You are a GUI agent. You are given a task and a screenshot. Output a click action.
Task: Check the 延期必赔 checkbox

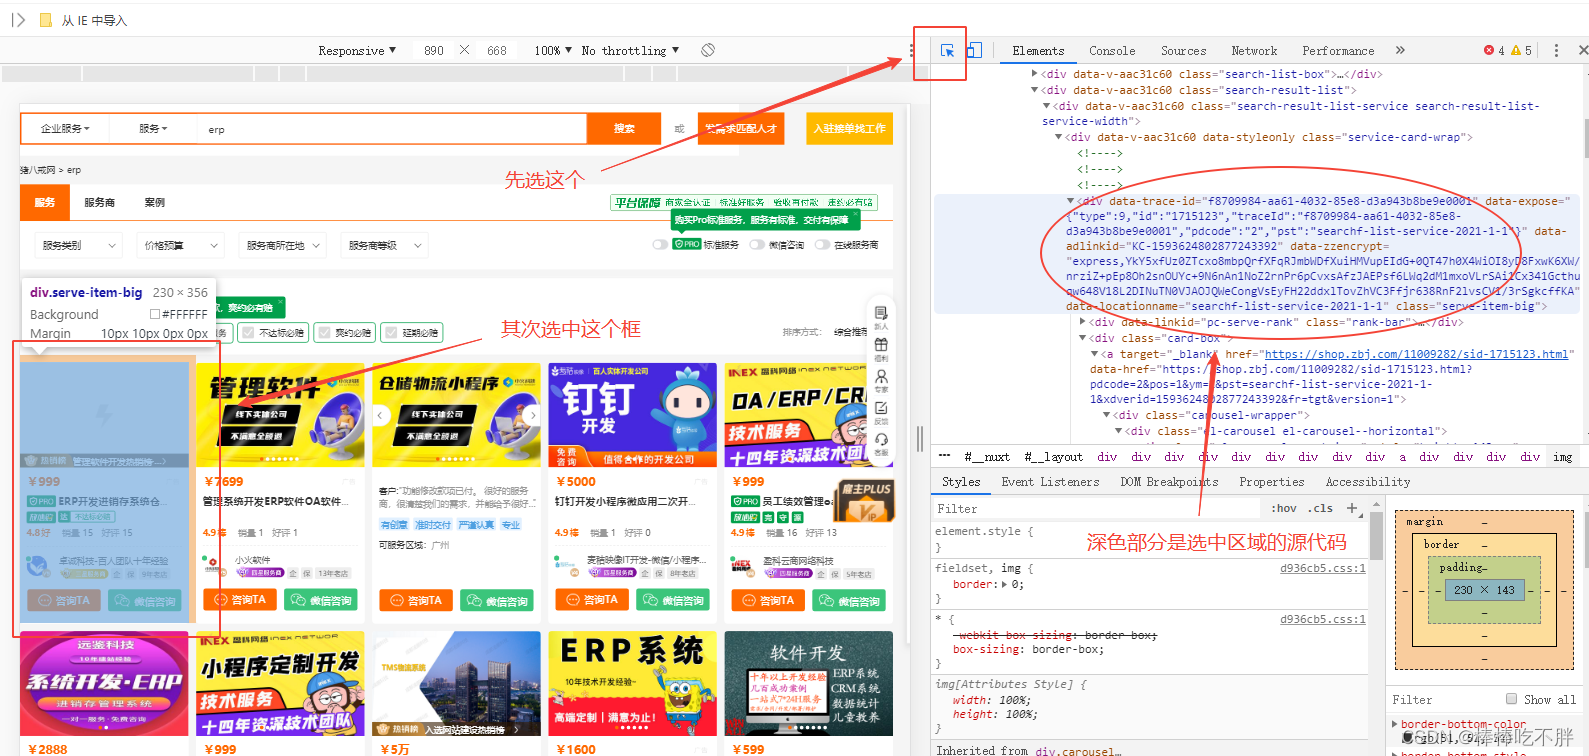click(392, 333)
